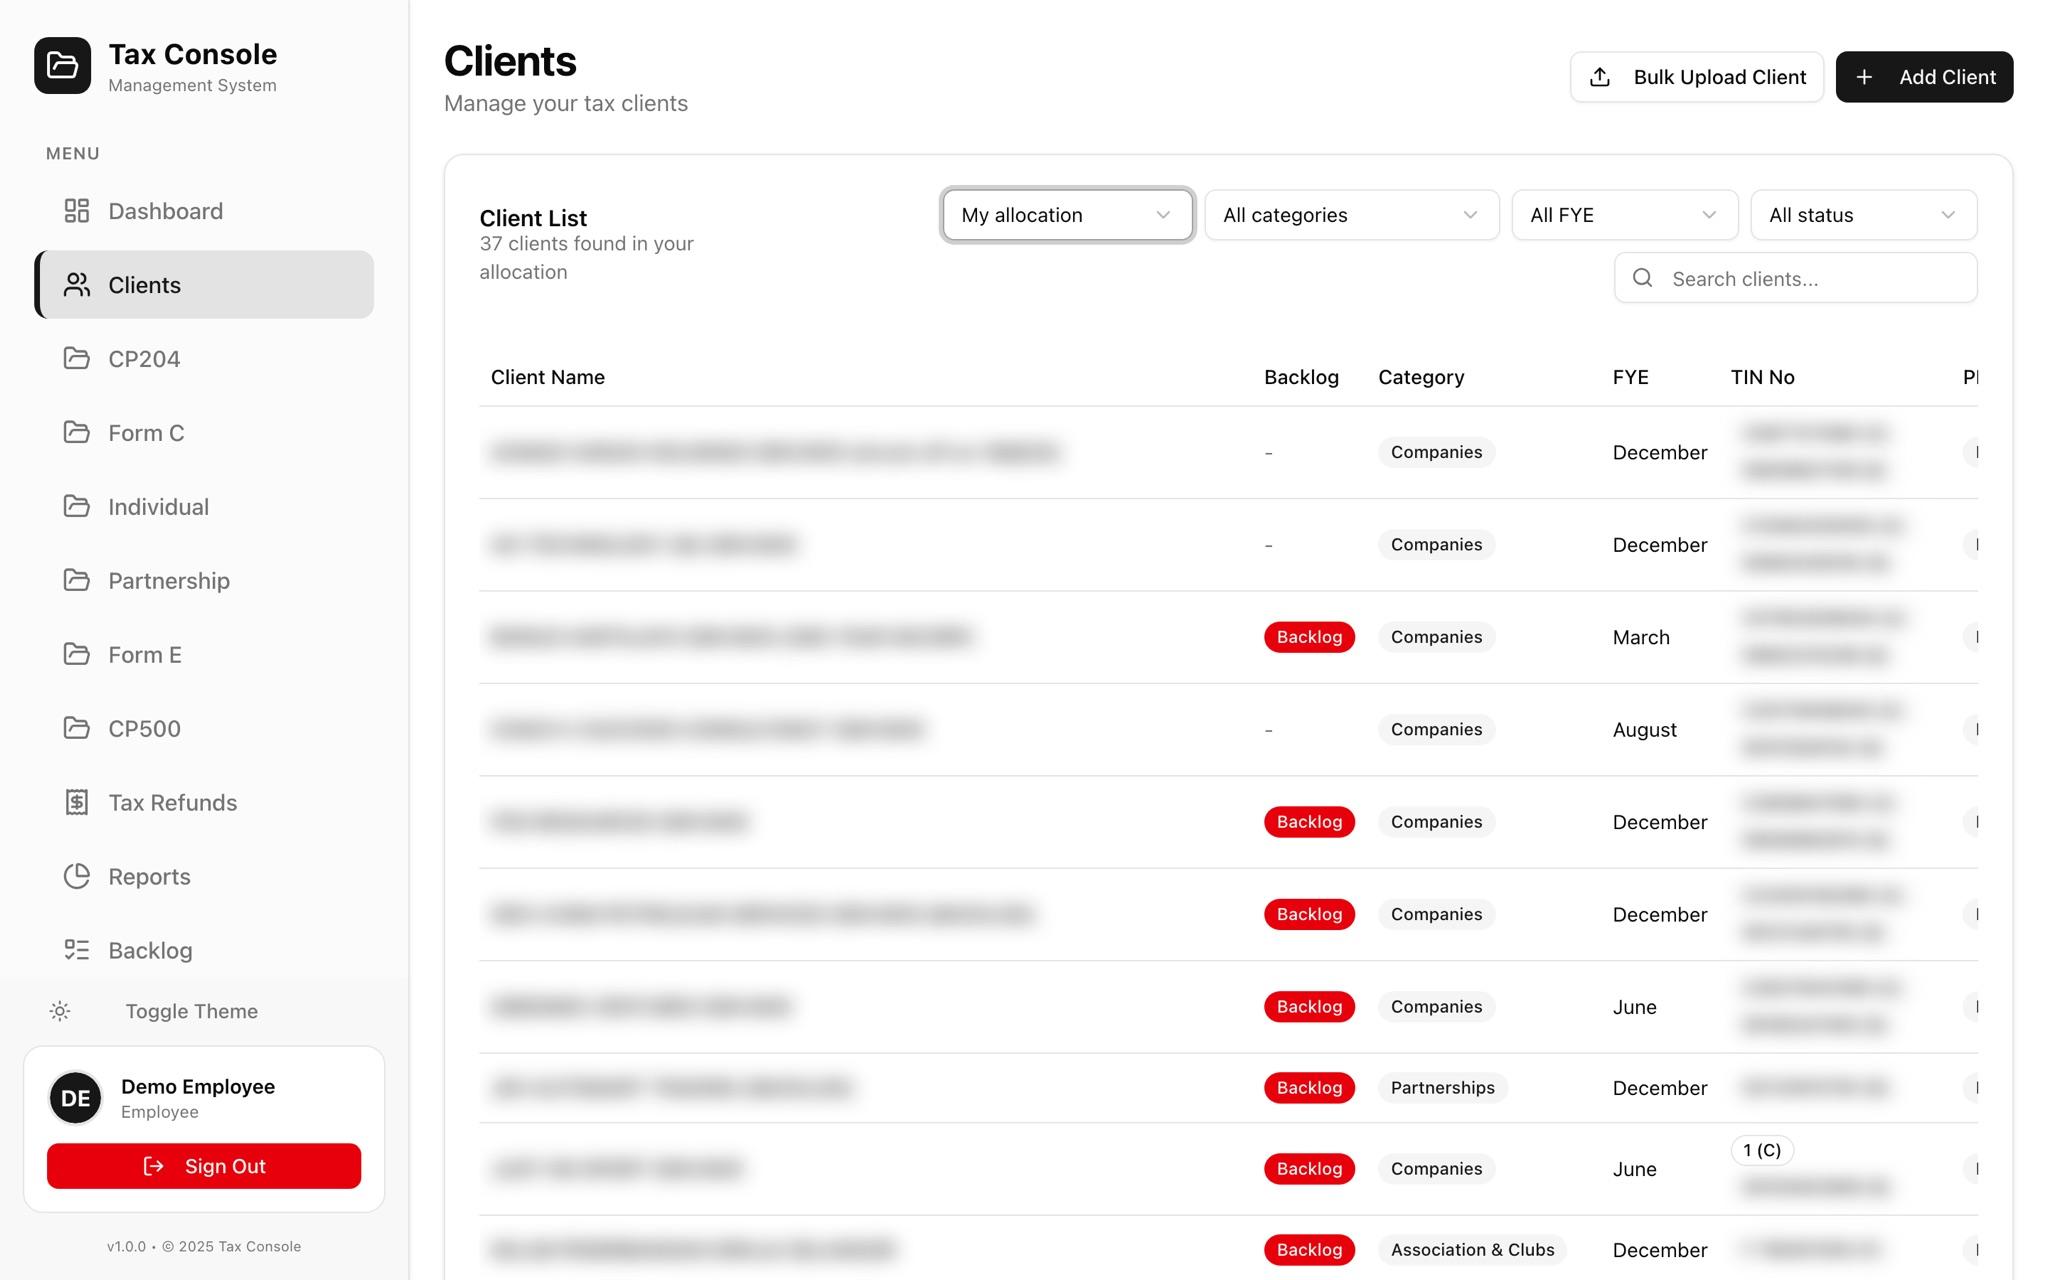Click the Backlog column header

point(1301,377)
